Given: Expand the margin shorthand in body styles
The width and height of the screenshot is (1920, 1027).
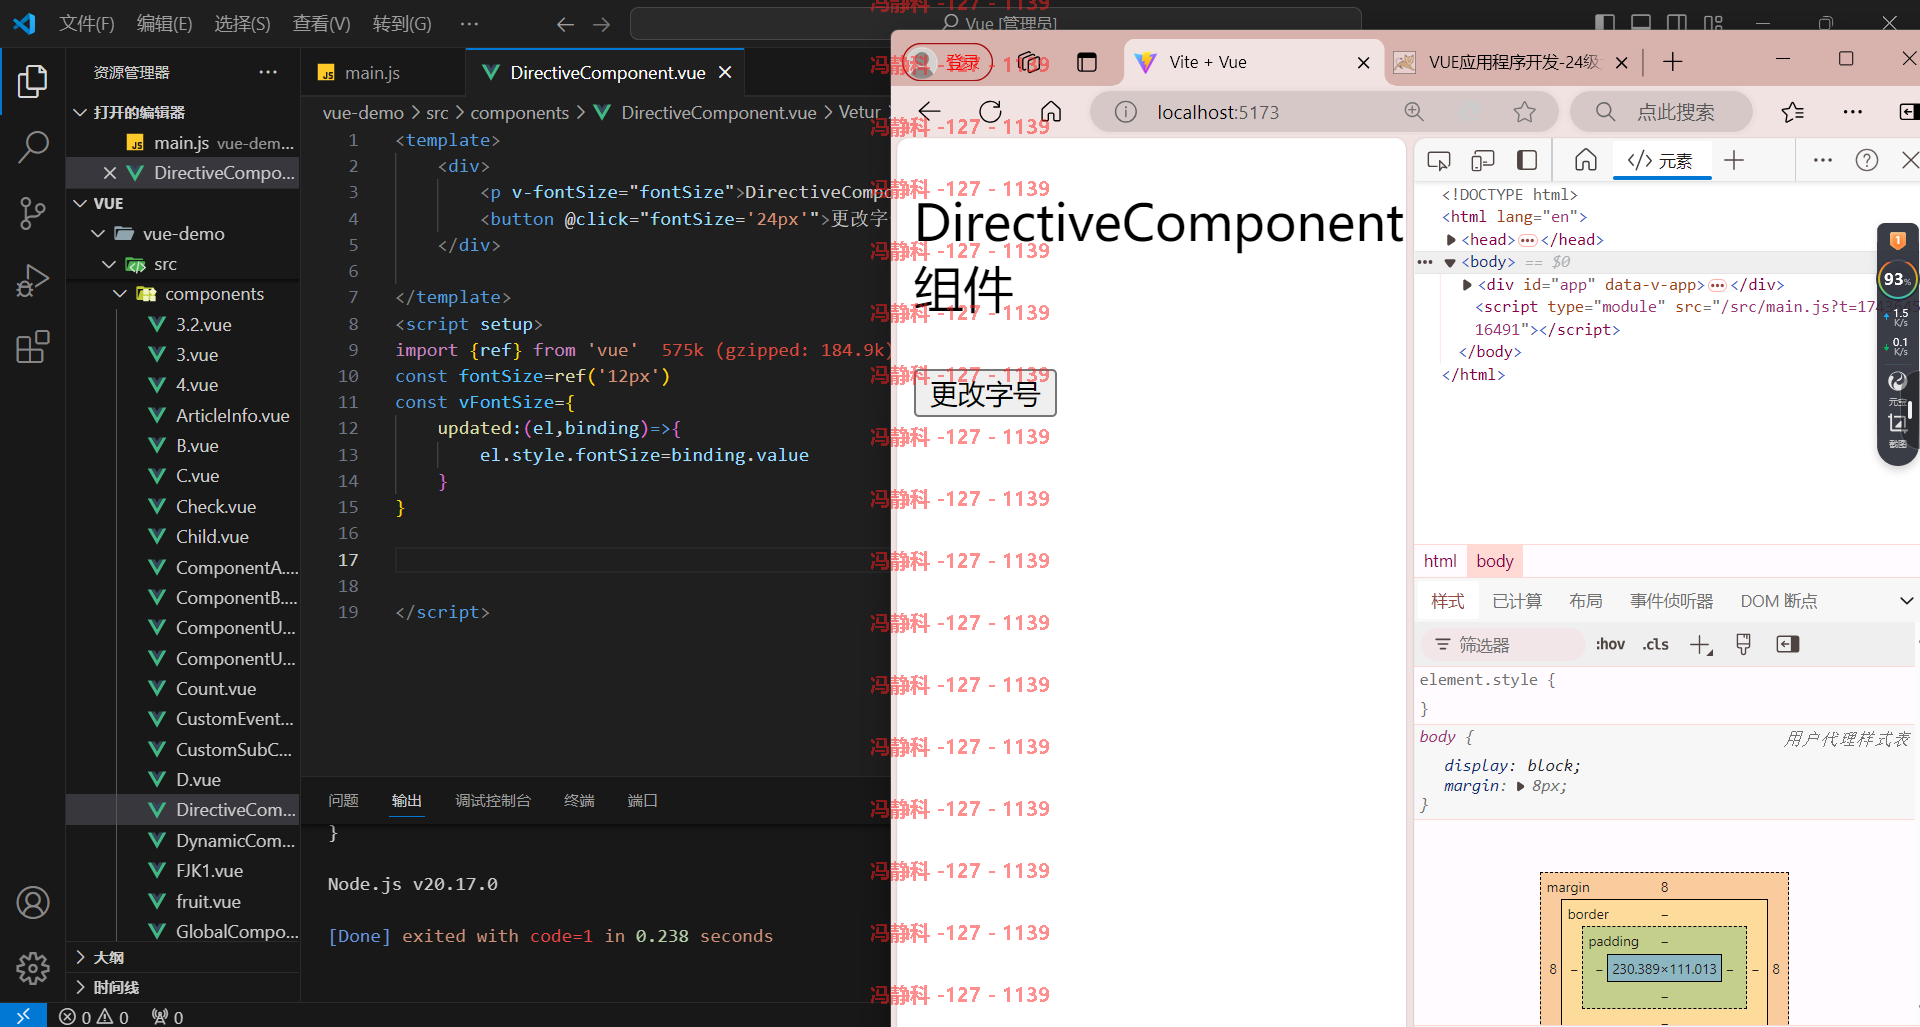Looking at the screenshot, I should [x=1521, y=787].
